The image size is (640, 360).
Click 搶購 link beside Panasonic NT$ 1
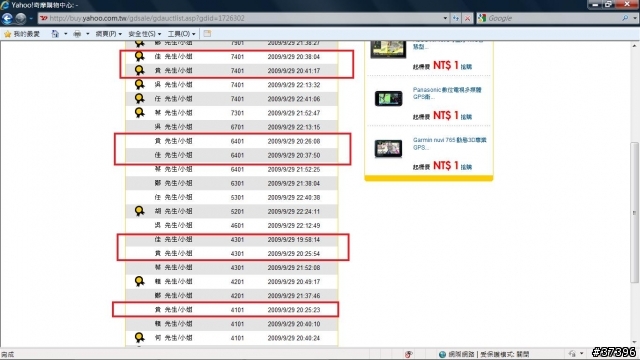466,117
